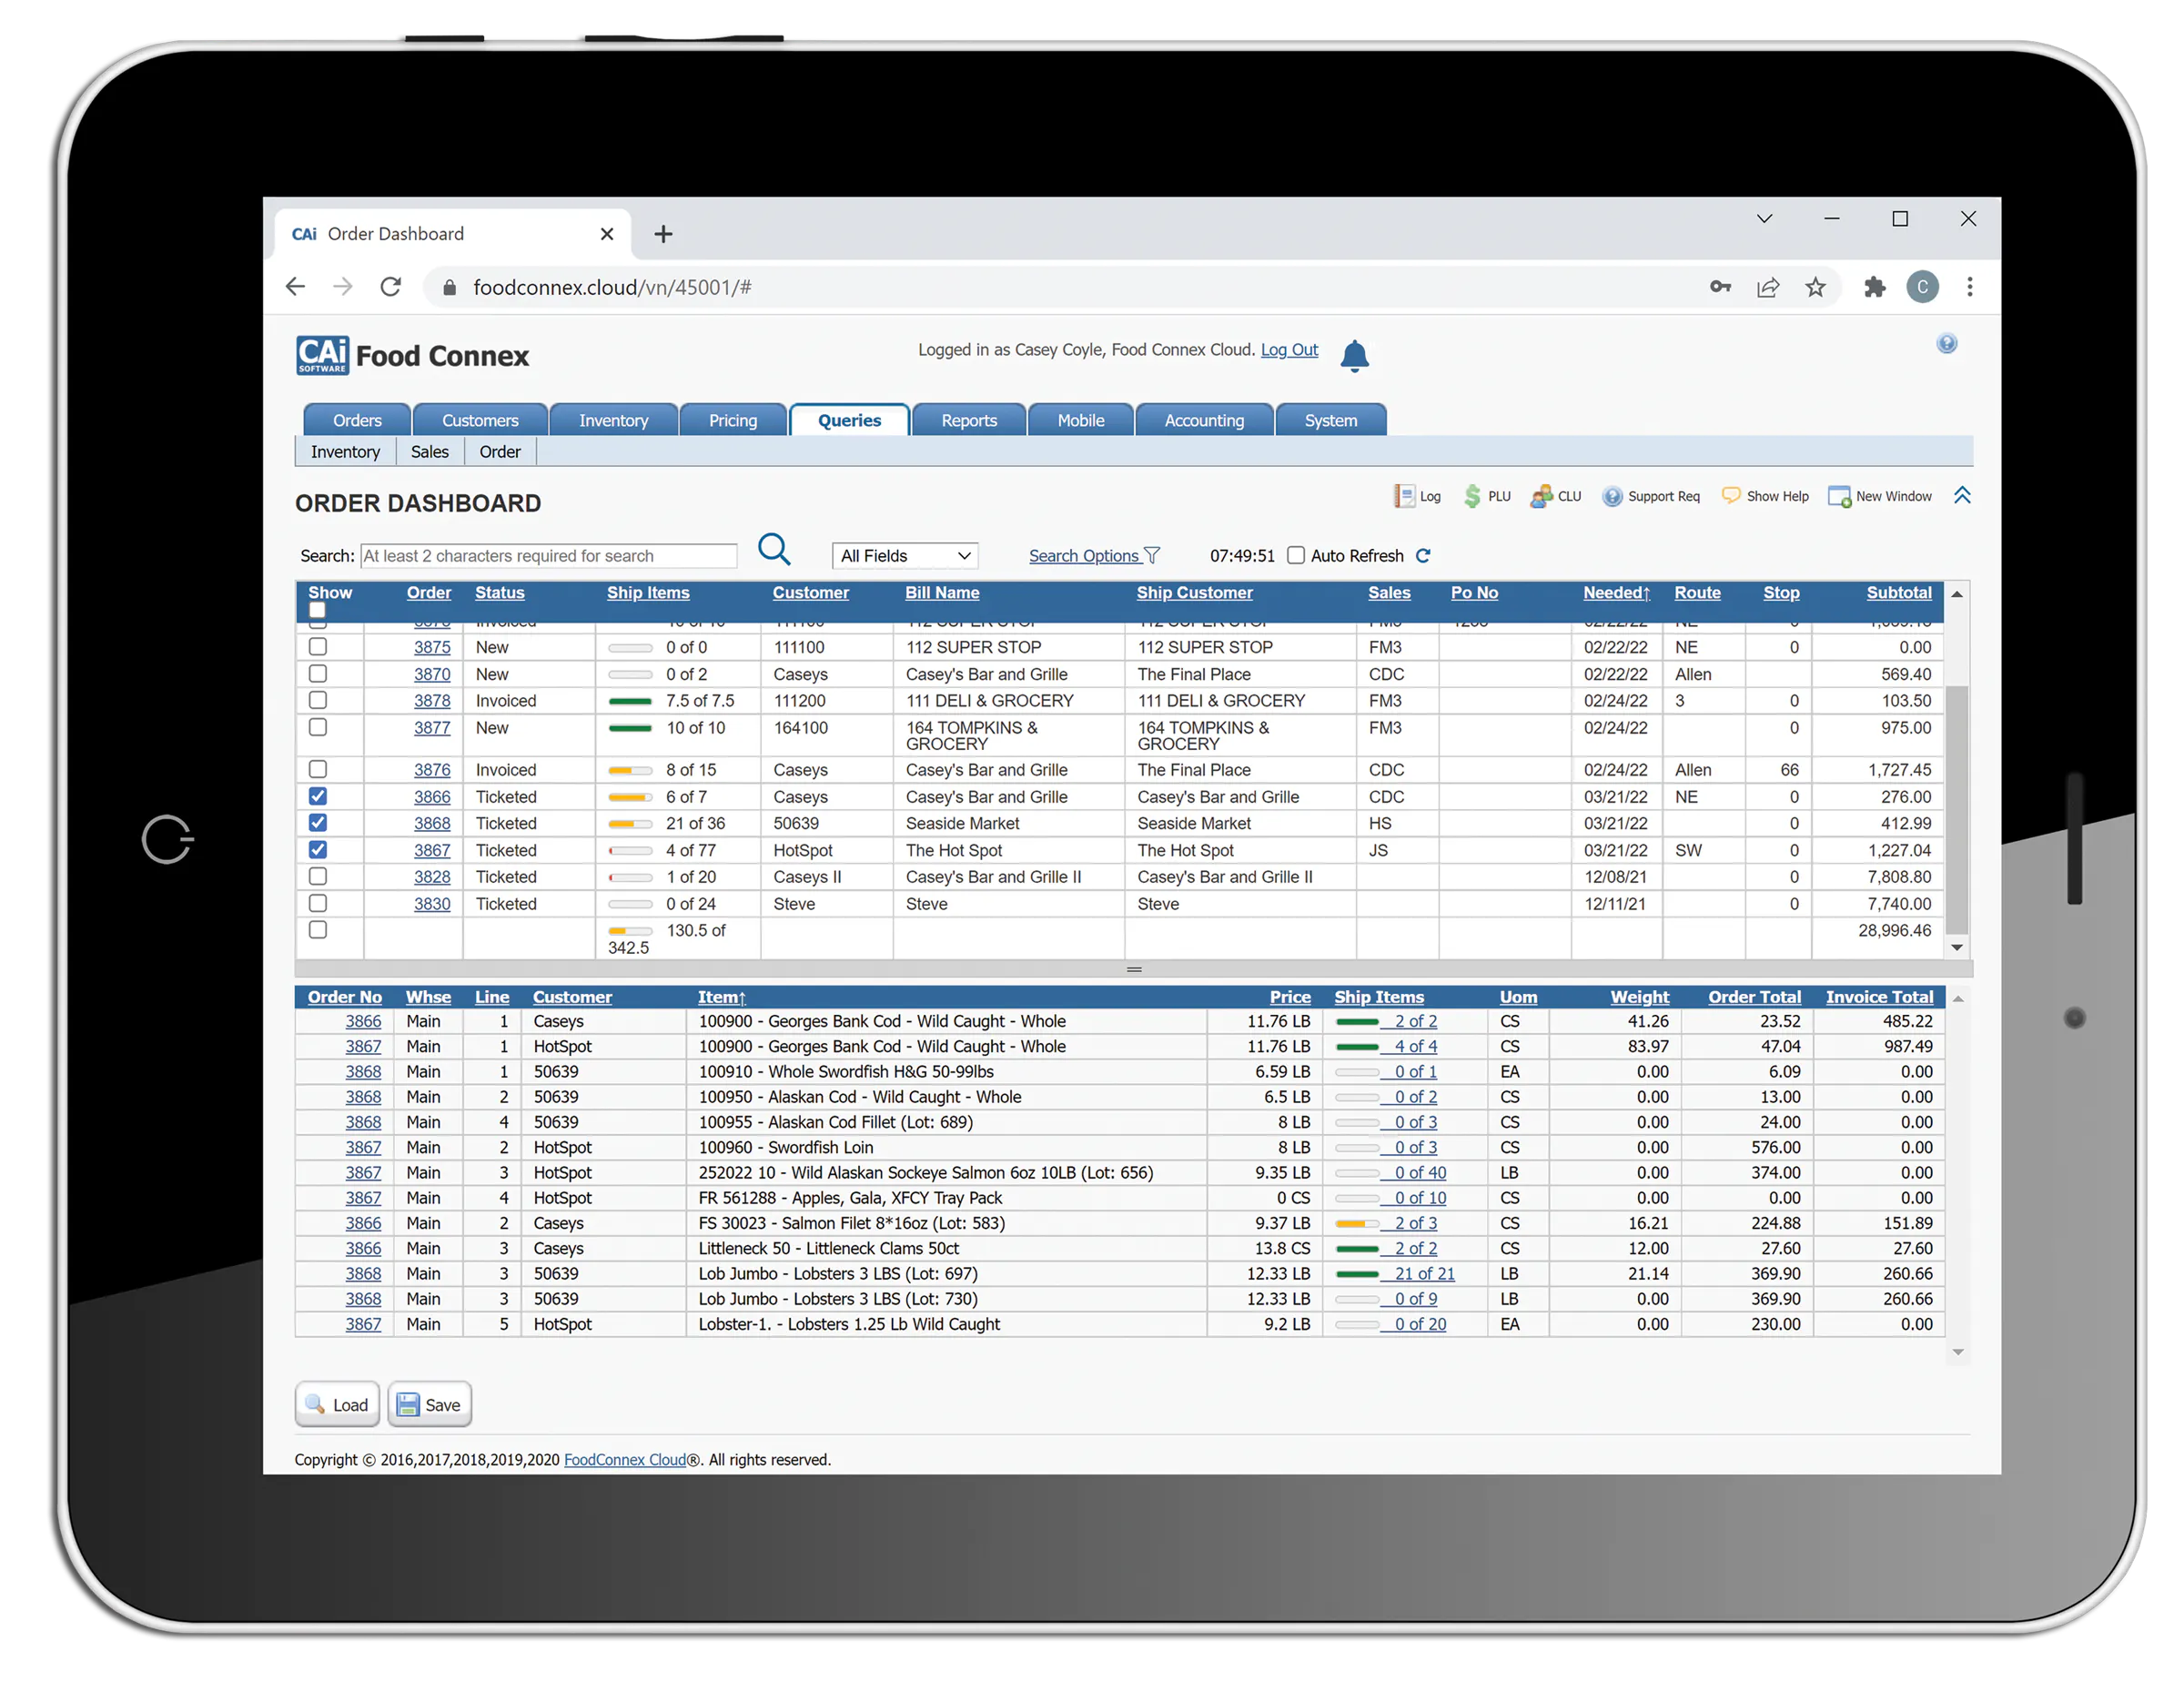
Task: Open the All Fields dropdown
Action: point(904,556)
